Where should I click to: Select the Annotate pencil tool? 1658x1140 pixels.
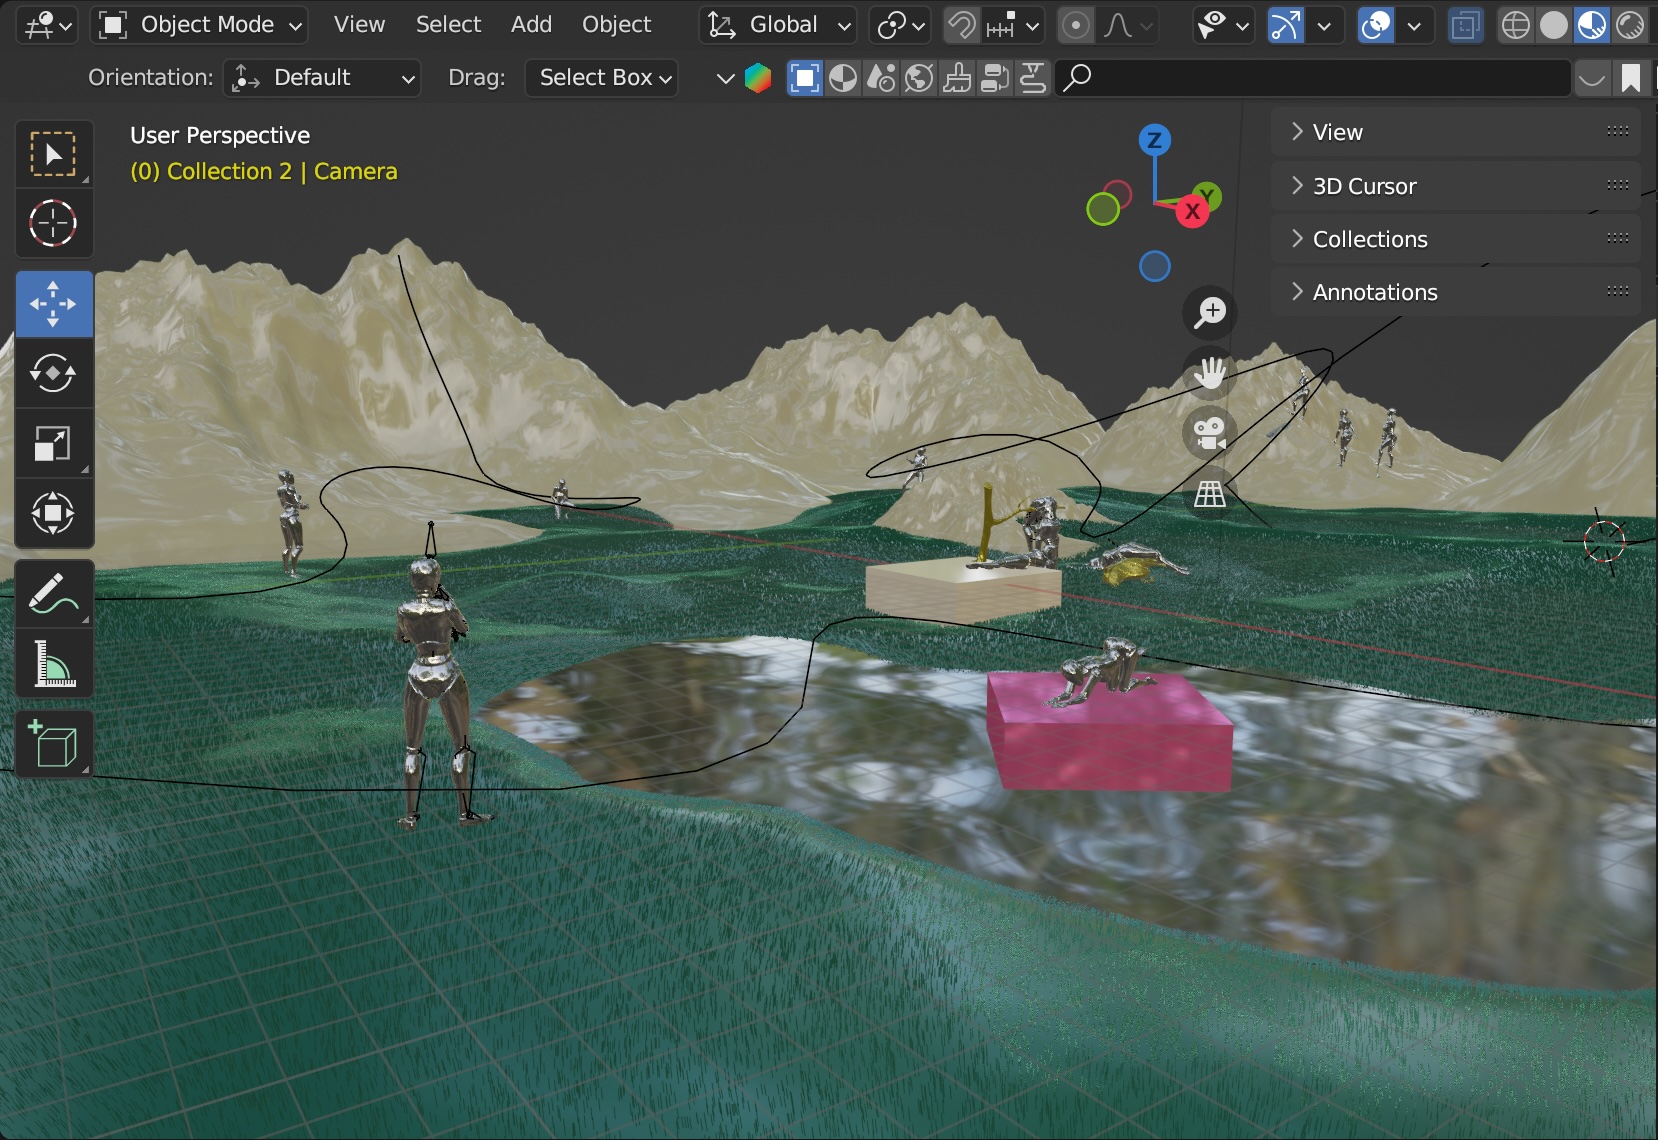pyautogui.click(x=53, y=594)
